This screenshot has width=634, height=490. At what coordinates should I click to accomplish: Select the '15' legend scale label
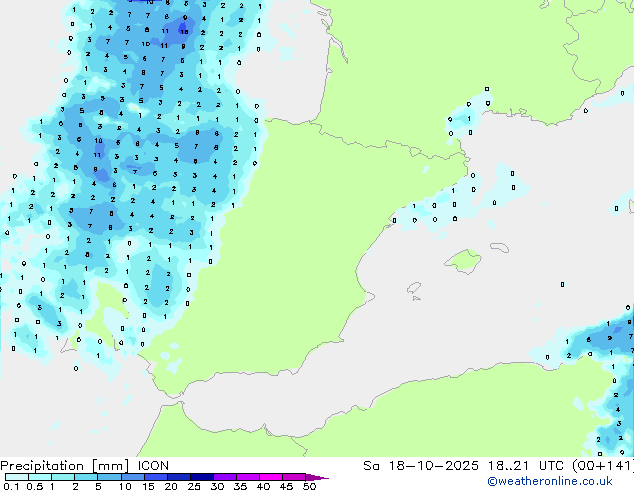click(148, 486)
